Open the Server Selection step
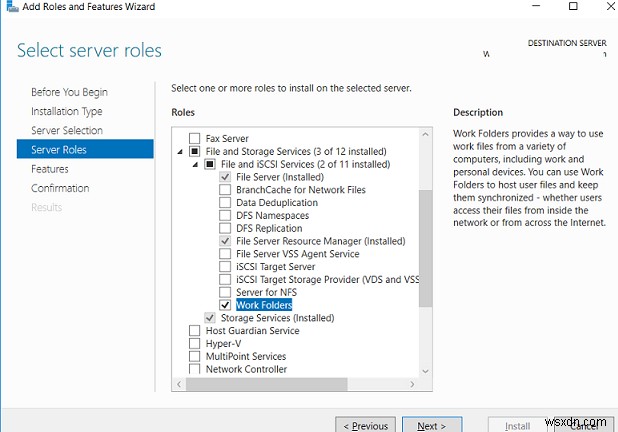 coord(67,130)
